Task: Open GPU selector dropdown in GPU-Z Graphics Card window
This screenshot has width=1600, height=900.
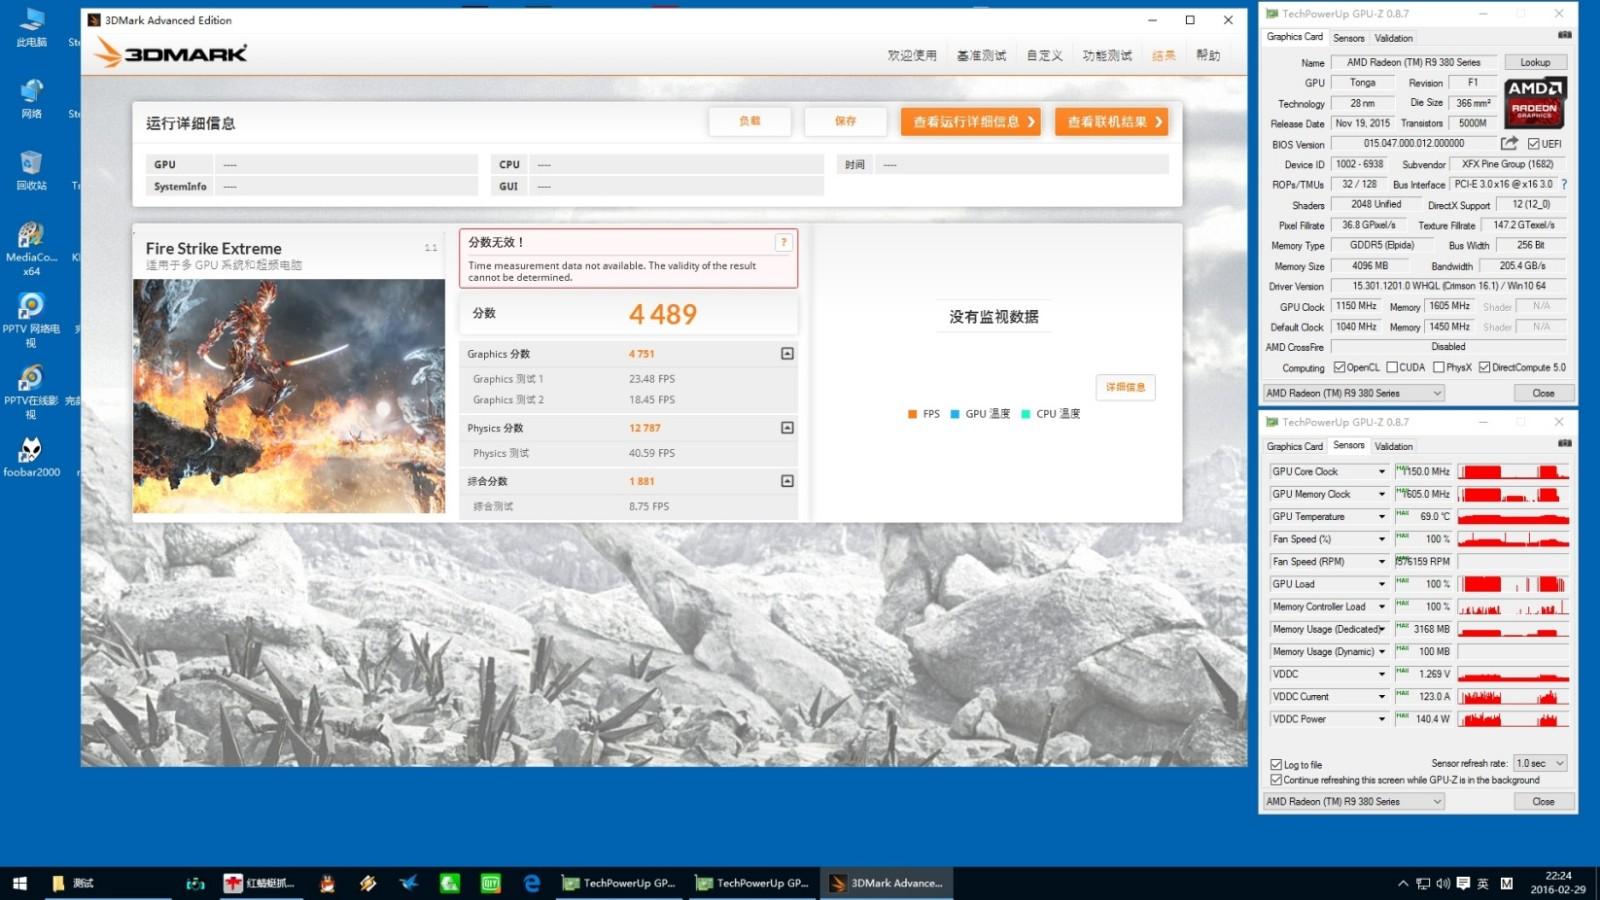Action: (x=1354, y=393)
